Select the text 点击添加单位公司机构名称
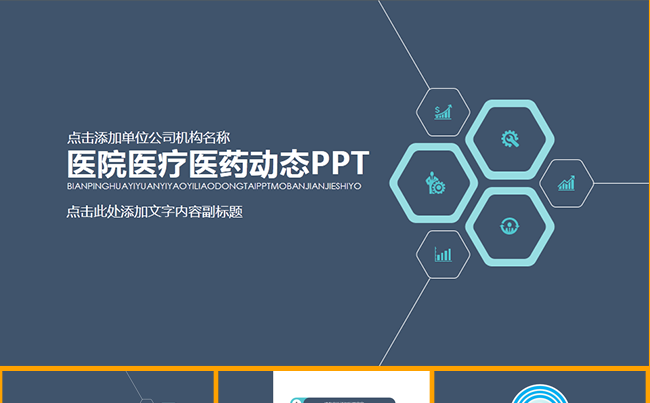The width and height of the screenshot is (650, 403). 148,138
